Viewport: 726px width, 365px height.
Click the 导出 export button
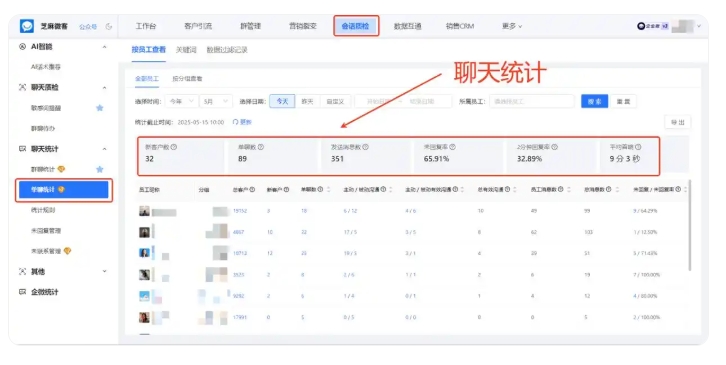677,122
